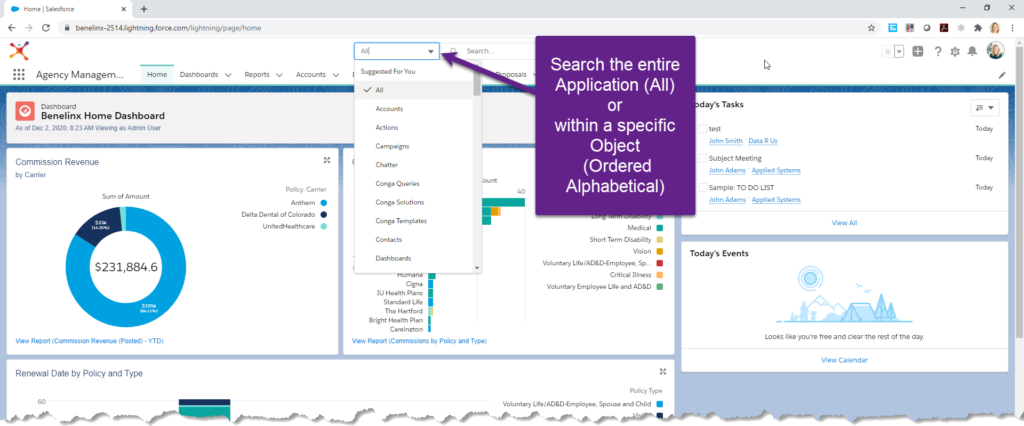Open the Today's Tasks filter dropdown
The width and height of the screenshot is (1024, 426).
point(984,108)
